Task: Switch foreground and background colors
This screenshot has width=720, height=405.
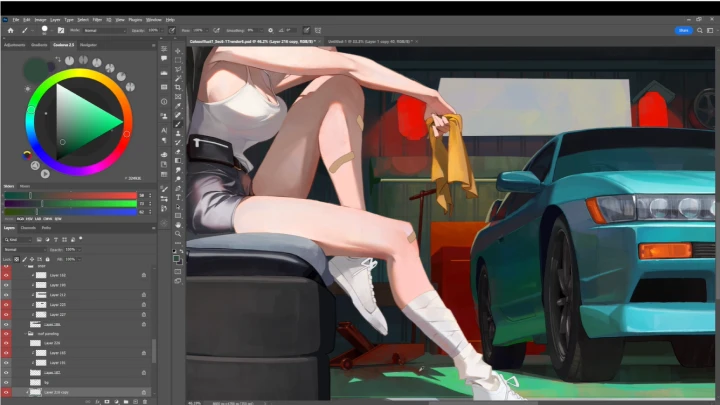Action: pos(181,251)
